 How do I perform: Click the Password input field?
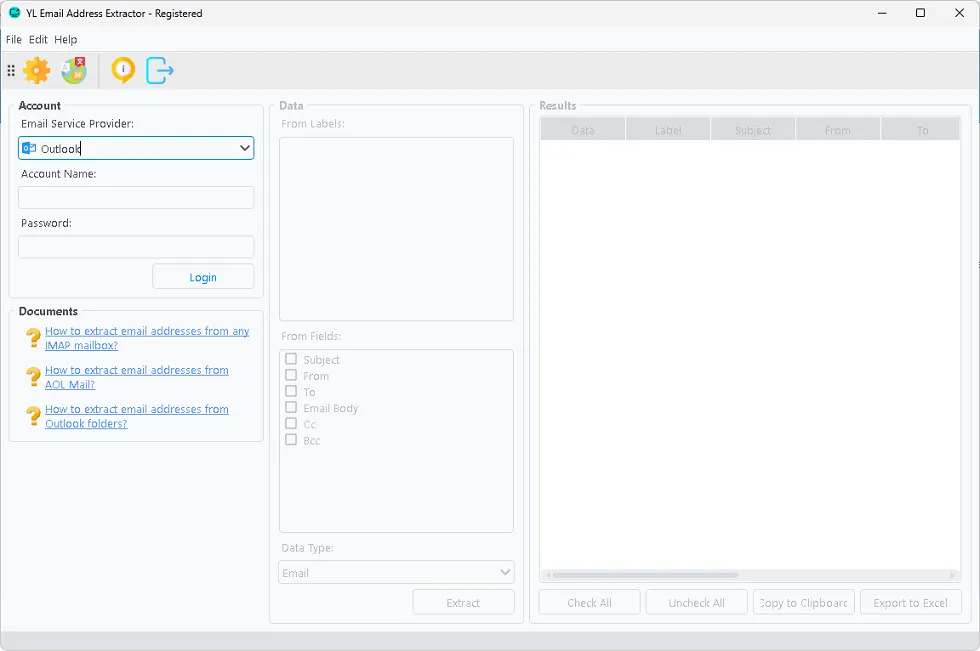pyautogui.click(x=136, y=247)
